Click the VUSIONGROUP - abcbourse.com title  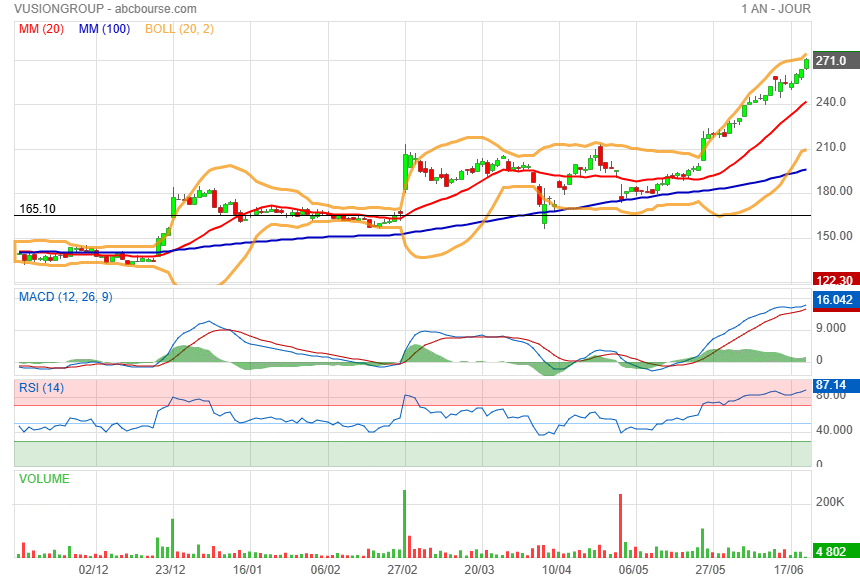pos(91,9)
